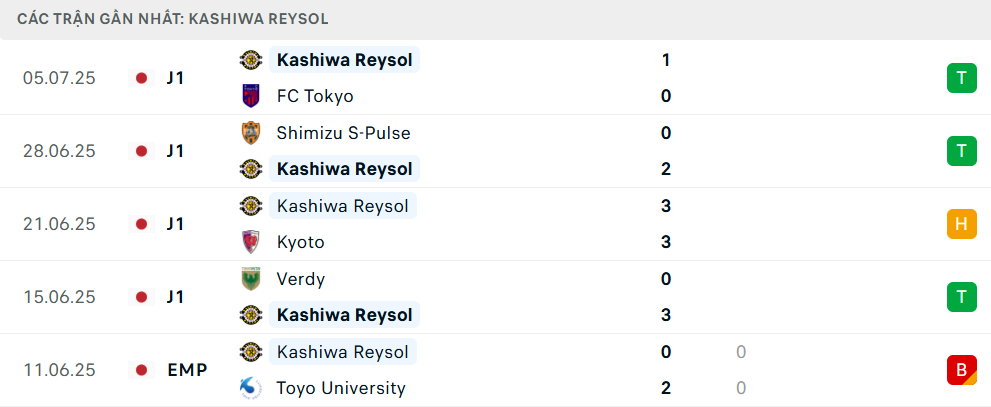
Task: Click the Toyo University logo icon
Action: 251,387
